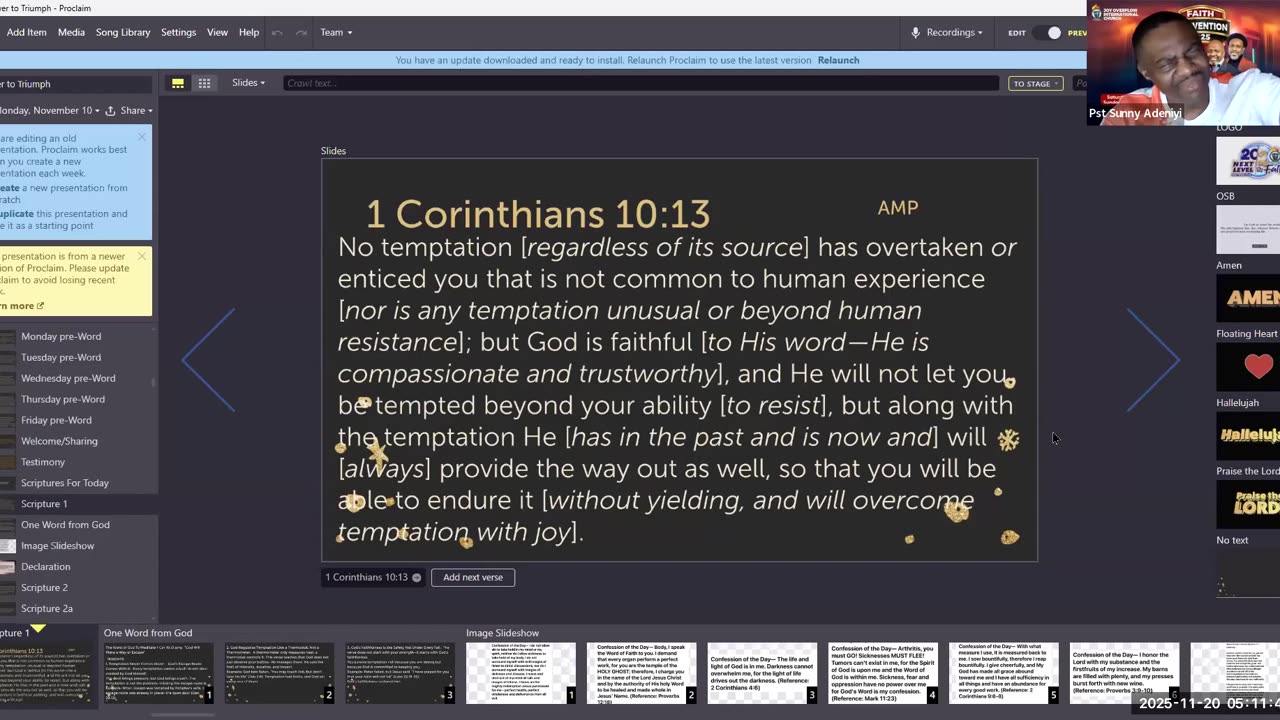Select One Word from God slide 2 thumbnail
Image resolution: width=1280 pixels, height=720 pixels.
279,672
